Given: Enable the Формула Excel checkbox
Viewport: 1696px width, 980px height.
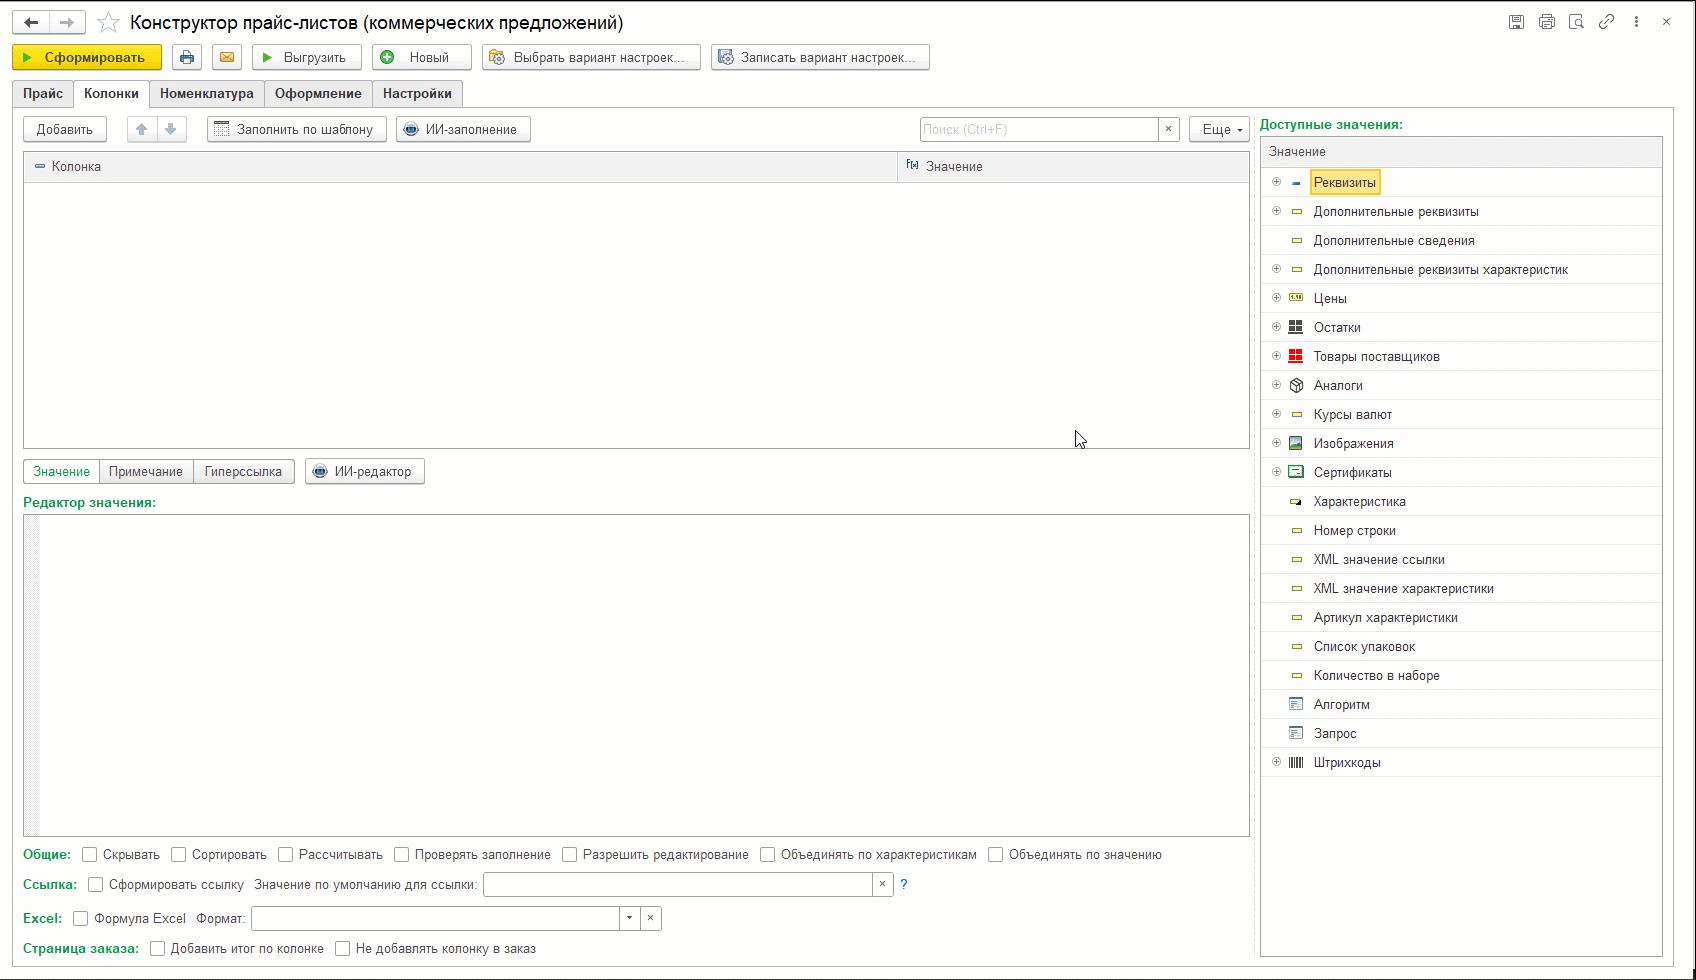Looking at the screenshot, I should click(x=81, y=918).
